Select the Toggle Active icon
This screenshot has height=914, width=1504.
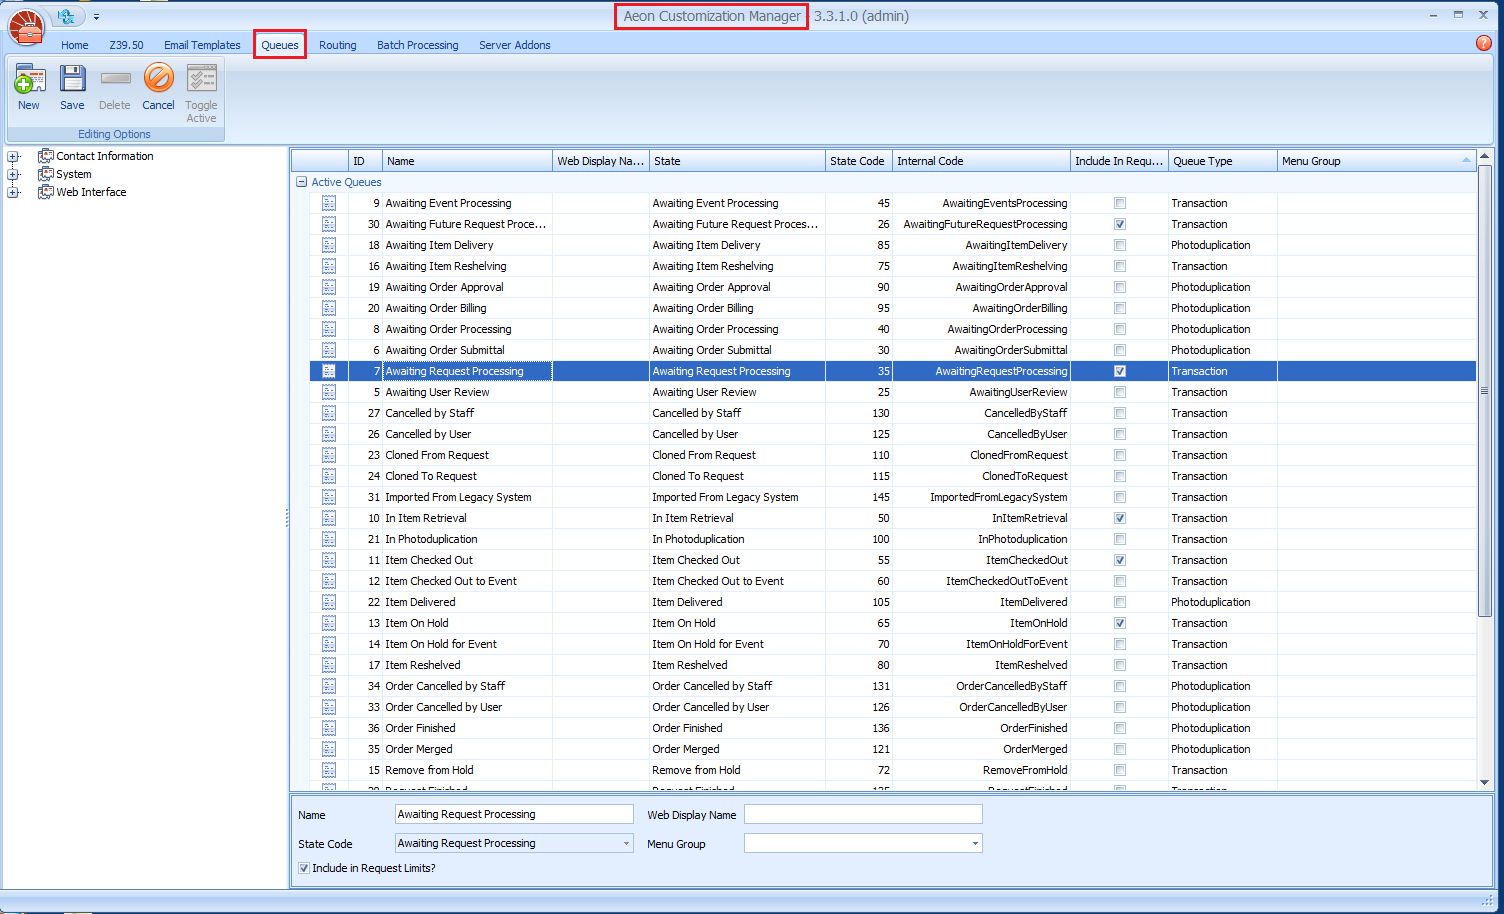201,88
